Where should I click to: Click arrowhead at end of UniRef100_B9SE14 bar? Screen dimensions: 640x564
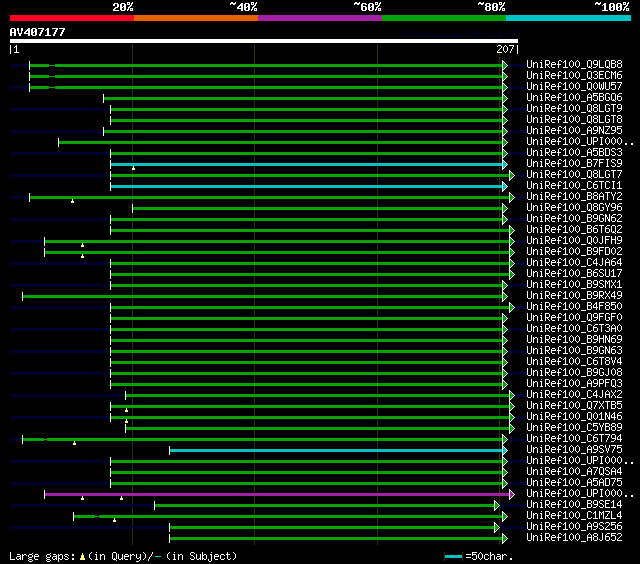click(497, 505)
